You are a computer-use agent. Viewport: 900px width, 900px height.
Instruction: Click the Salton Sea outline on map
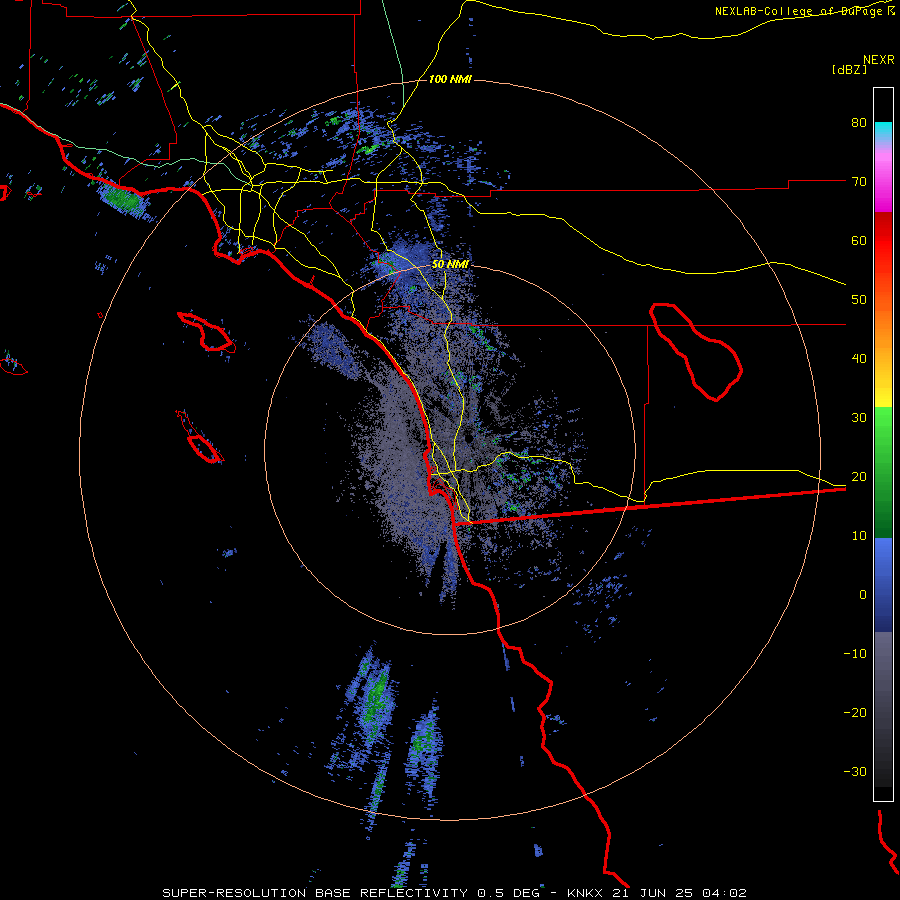[x=696, y=351]
